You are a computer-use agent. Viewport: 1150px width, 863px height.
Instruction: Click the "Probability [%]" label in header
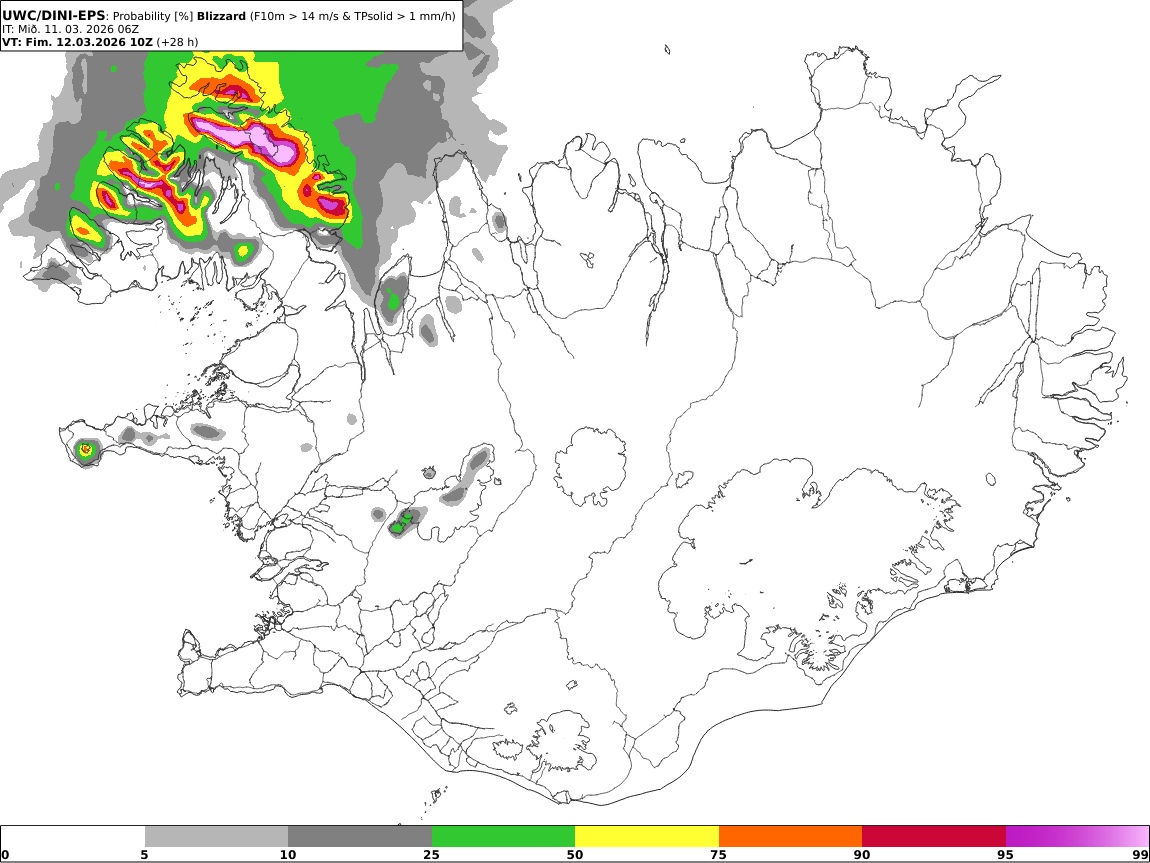pyautogui.click(x=153, y=16)
